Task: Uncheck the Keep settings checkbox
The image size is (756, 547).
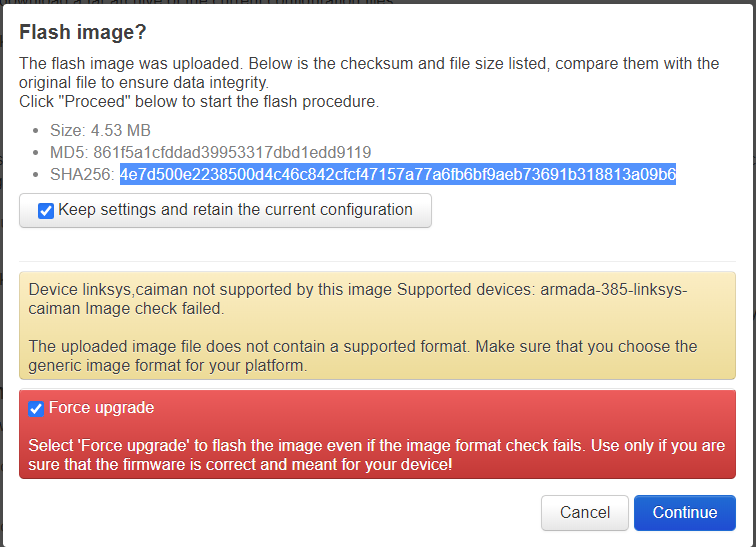Action: 46,211
